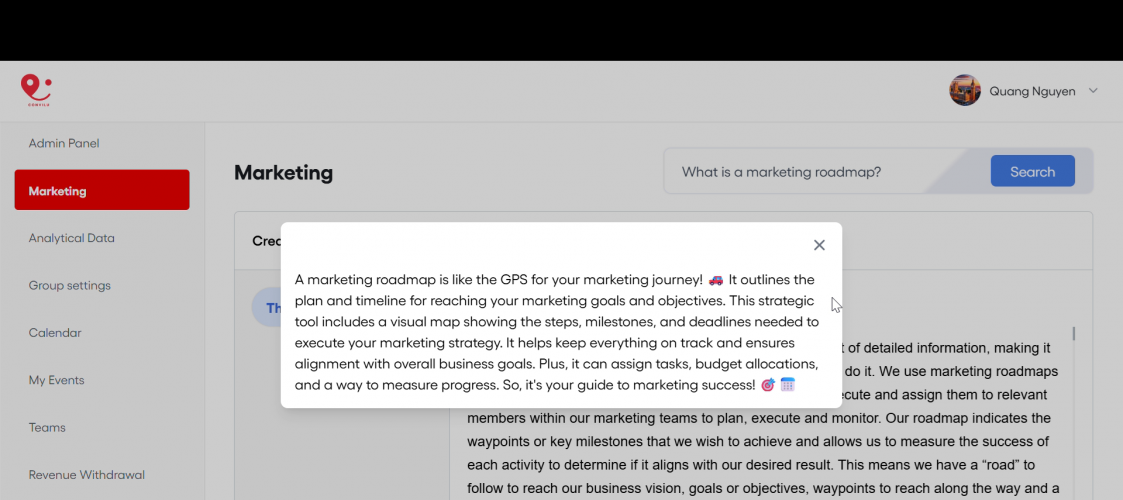Click the car emoji in the popup
The height and width of the screenshot is (500, 1123).
(716, 280)
